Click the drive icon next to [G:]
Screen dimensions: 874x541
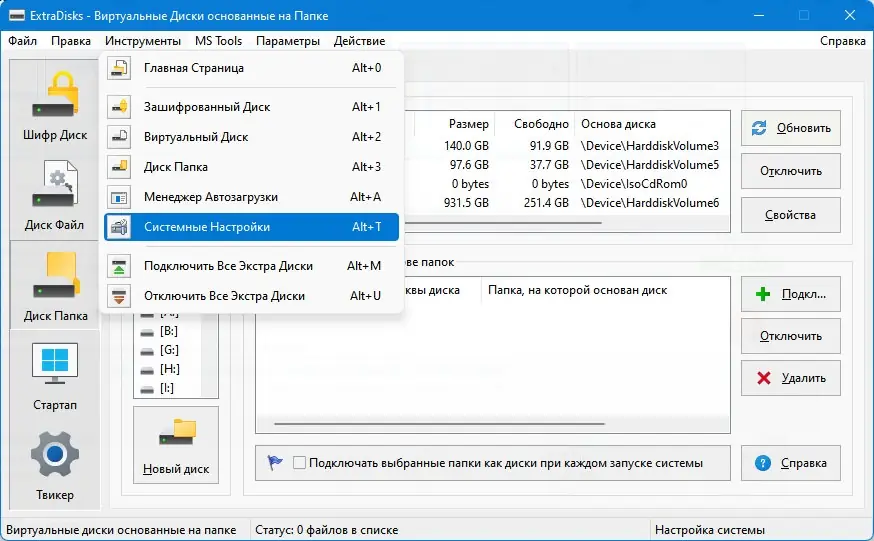147,352
